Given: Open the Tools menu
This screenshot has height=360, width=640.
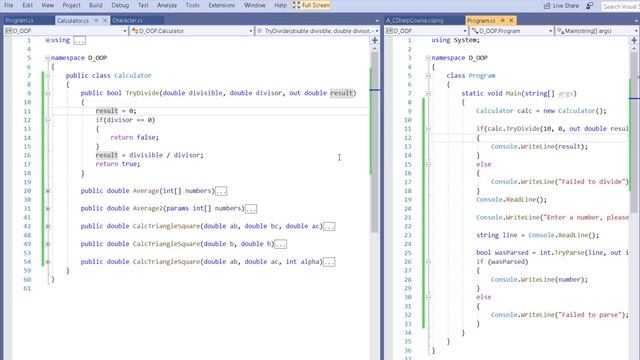Looking at the screenshot, I should pyautogui.click(x=192, y=5).
